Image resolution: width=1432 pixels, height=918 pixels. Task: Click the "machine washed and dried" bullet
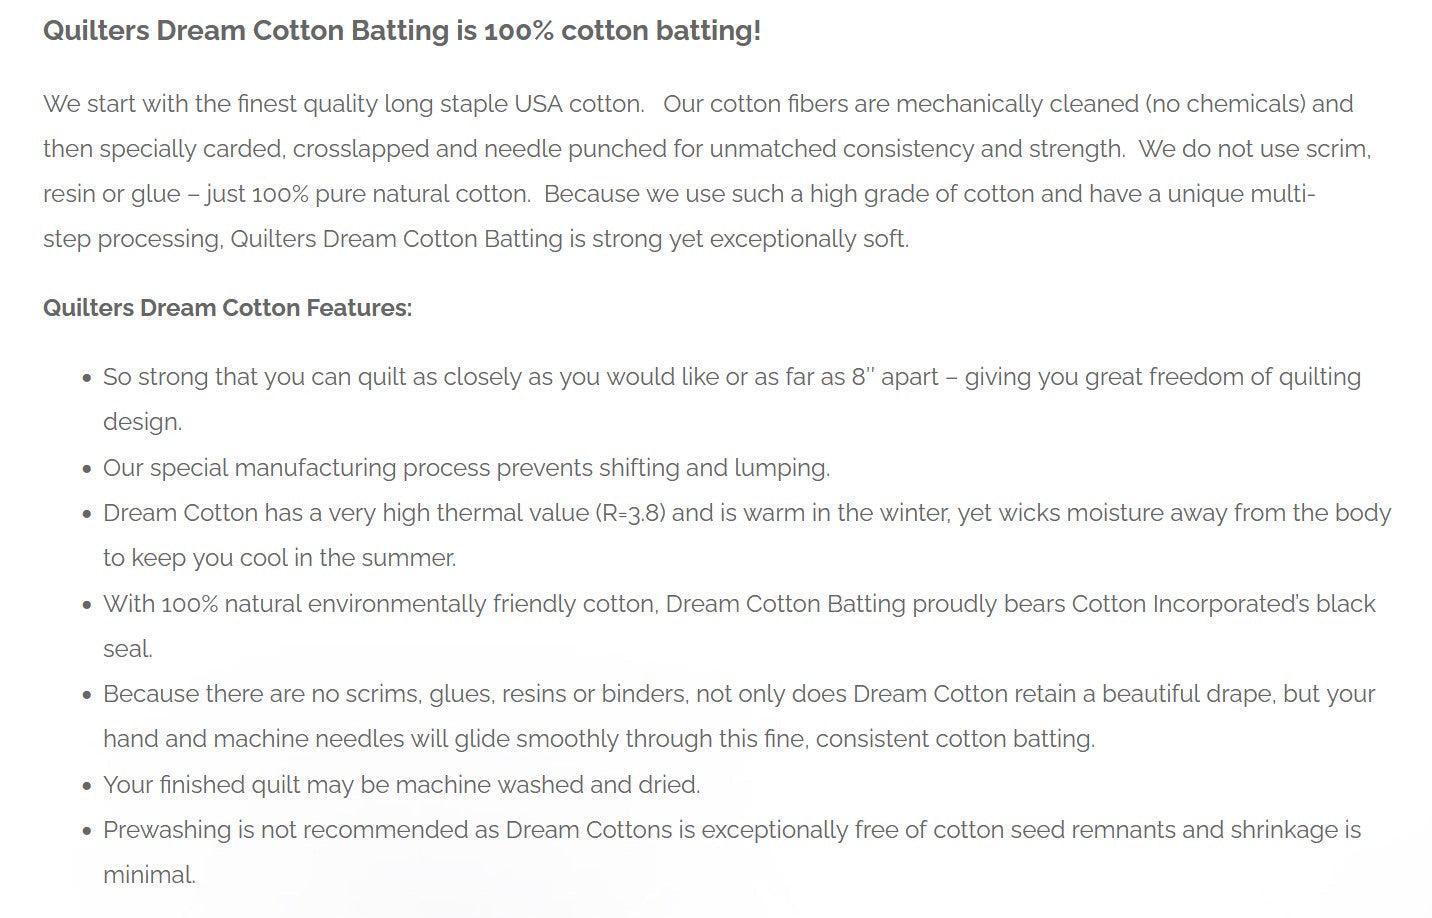[x=401, y=785]
